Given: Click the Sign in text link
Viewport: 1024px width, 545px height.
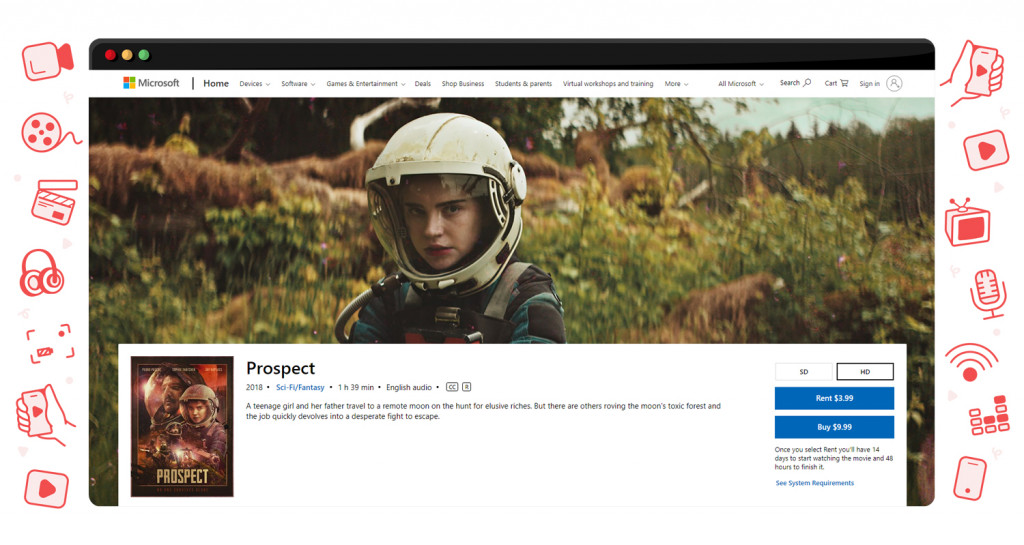Looking at the screenshot, I should tap(869, 84).
